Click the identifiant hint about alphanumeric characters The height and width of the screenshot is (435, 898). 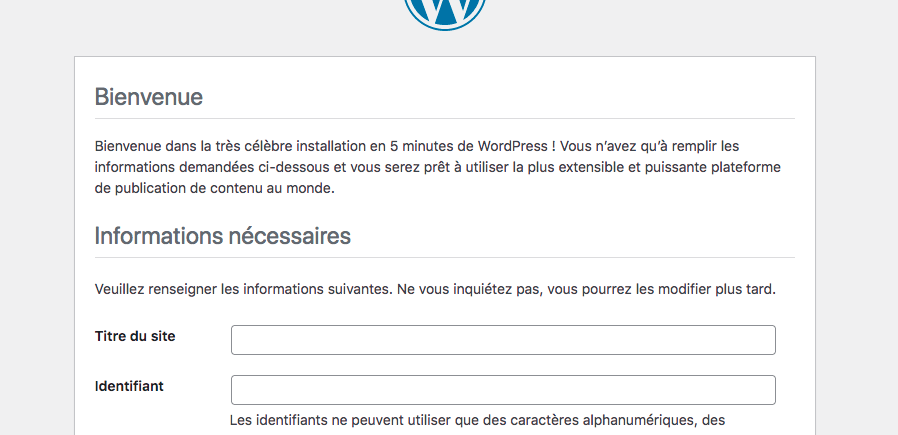tap(477, 421)
